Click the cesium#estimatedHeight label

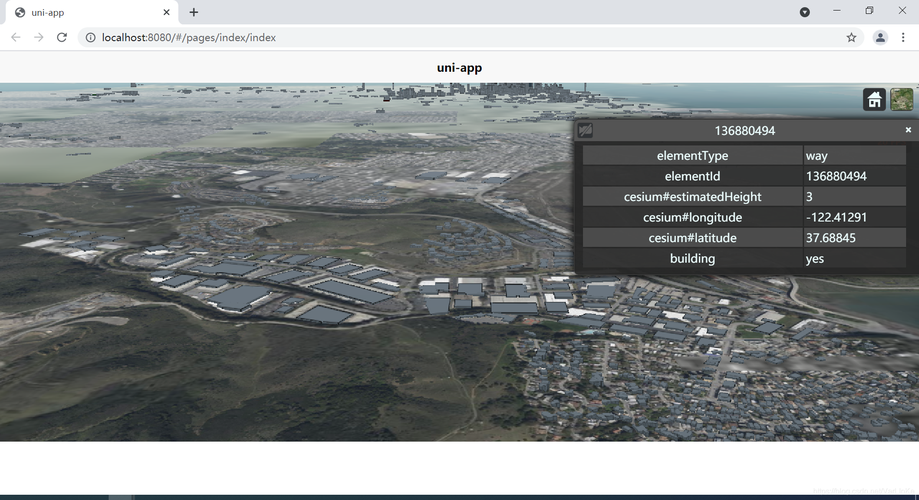[692, 196]
